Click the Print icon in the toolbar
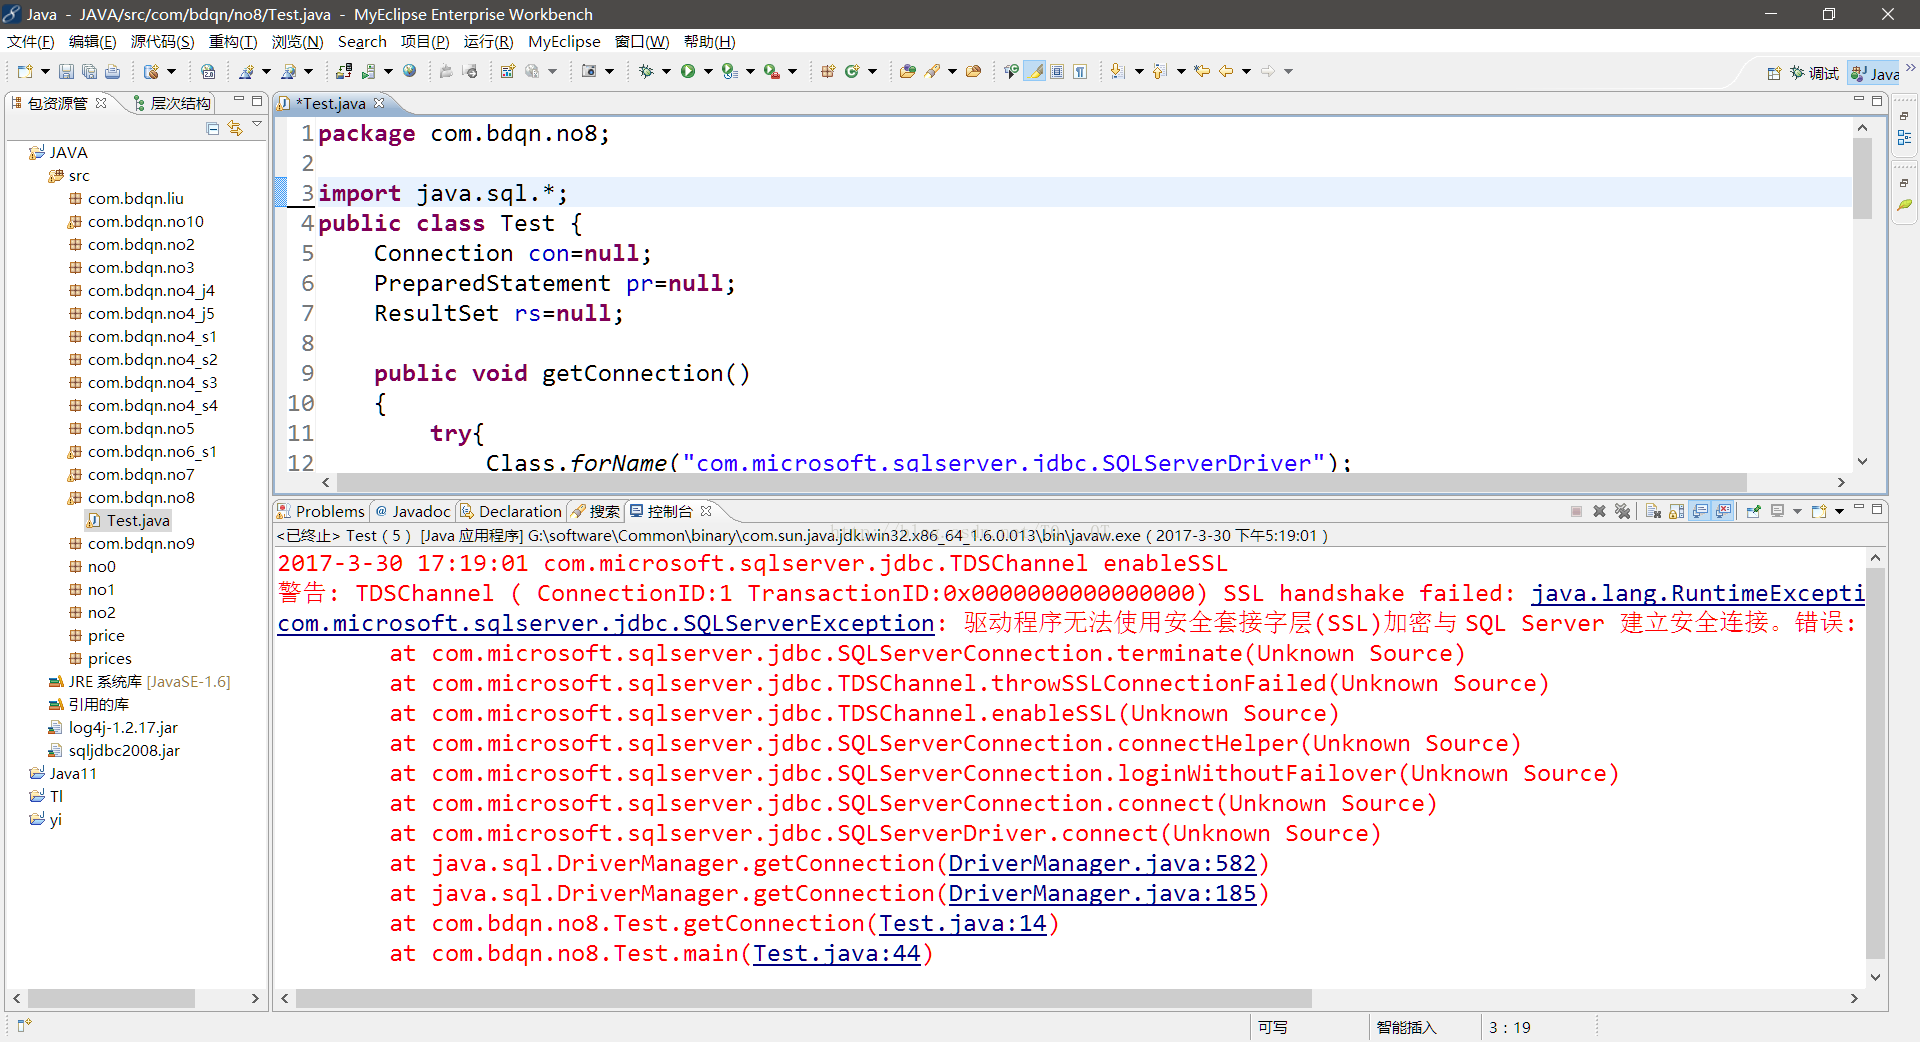This screenshot has width=1920, height=1042. pos(113,71)
